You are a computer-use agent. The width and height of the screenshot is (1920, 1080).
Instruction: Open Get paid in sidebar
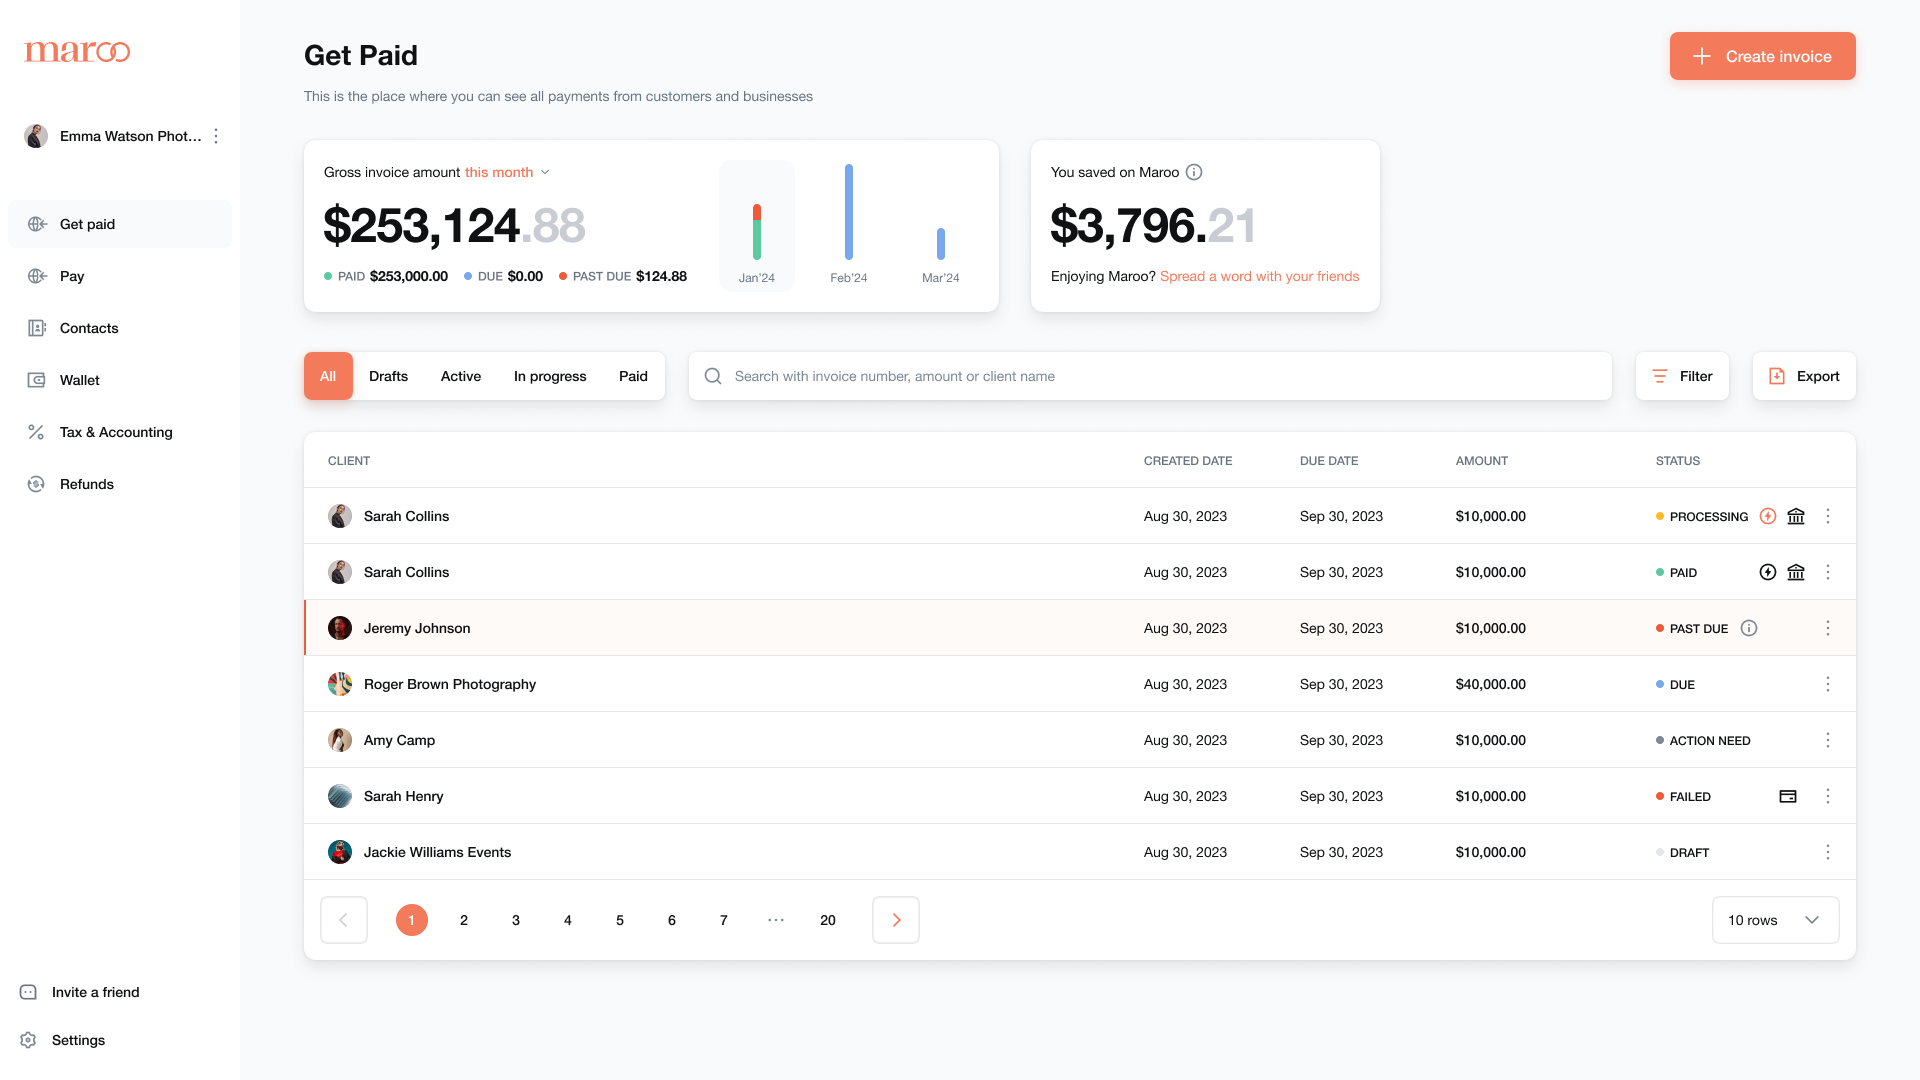pyautogui.click(x=120, y=224)
